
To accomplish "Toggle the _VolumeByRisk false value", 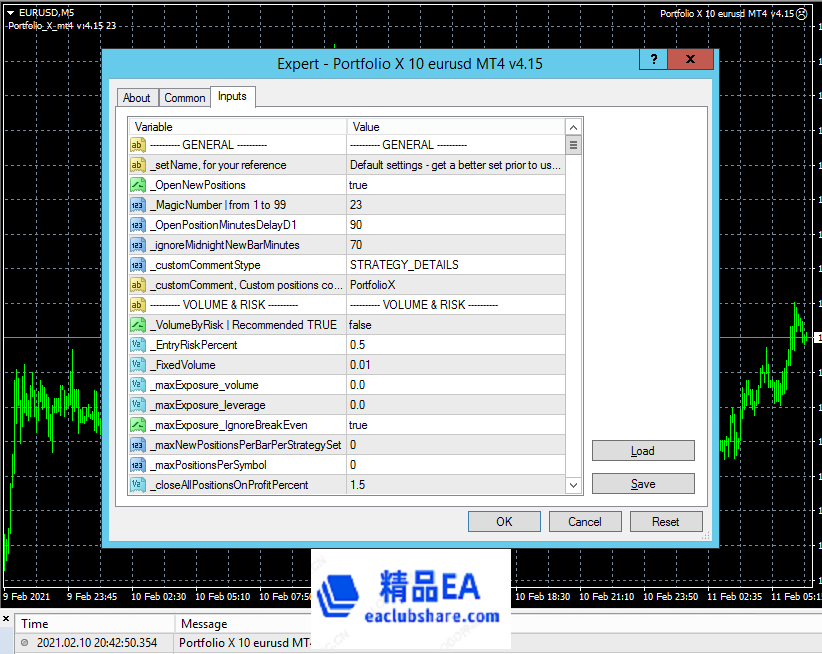I will pos(455,325).
